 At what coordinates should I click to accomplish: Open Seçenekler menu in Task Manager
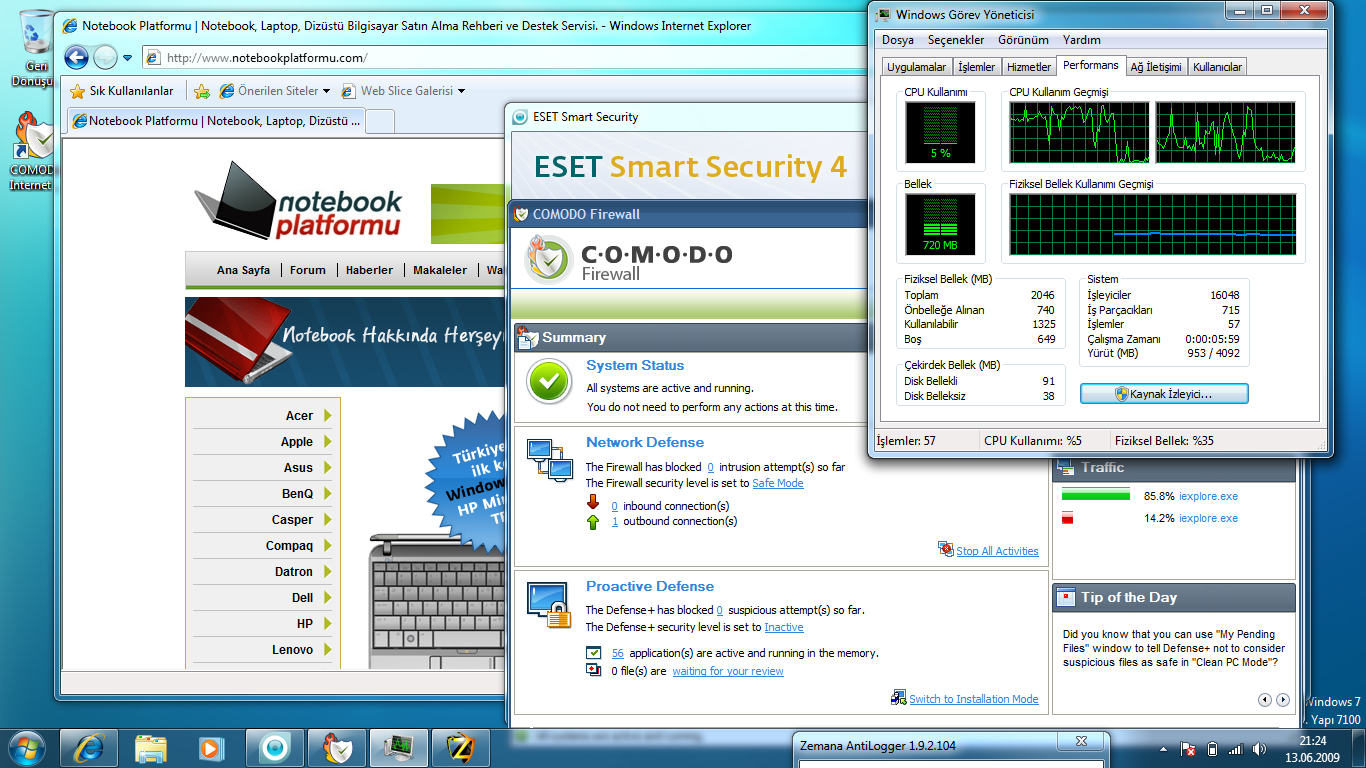[x=956, y=40]
